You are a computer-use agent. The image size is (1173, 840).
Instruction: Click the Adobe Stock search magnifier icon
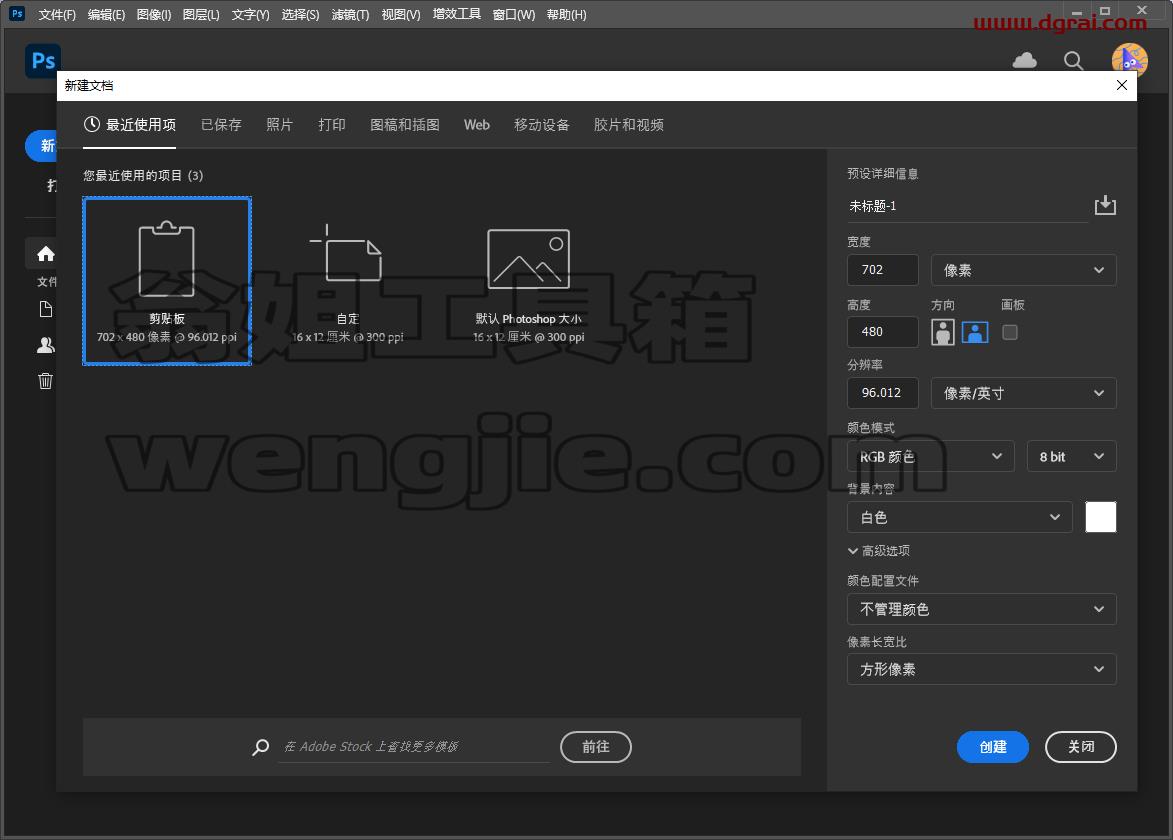click(x=260, y=747)
